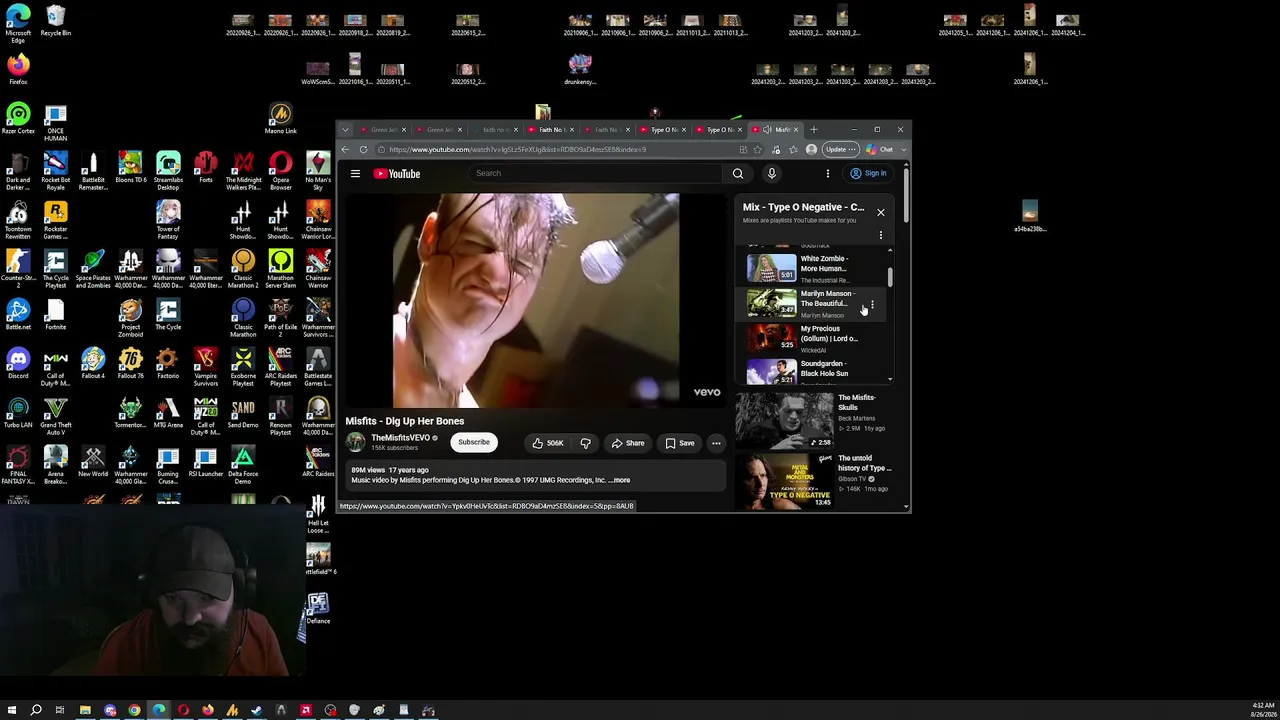The width and height of the screenshot is (1280, 720).
Task: Like the video showing 506K likes
Action: [x=547, y=443]
